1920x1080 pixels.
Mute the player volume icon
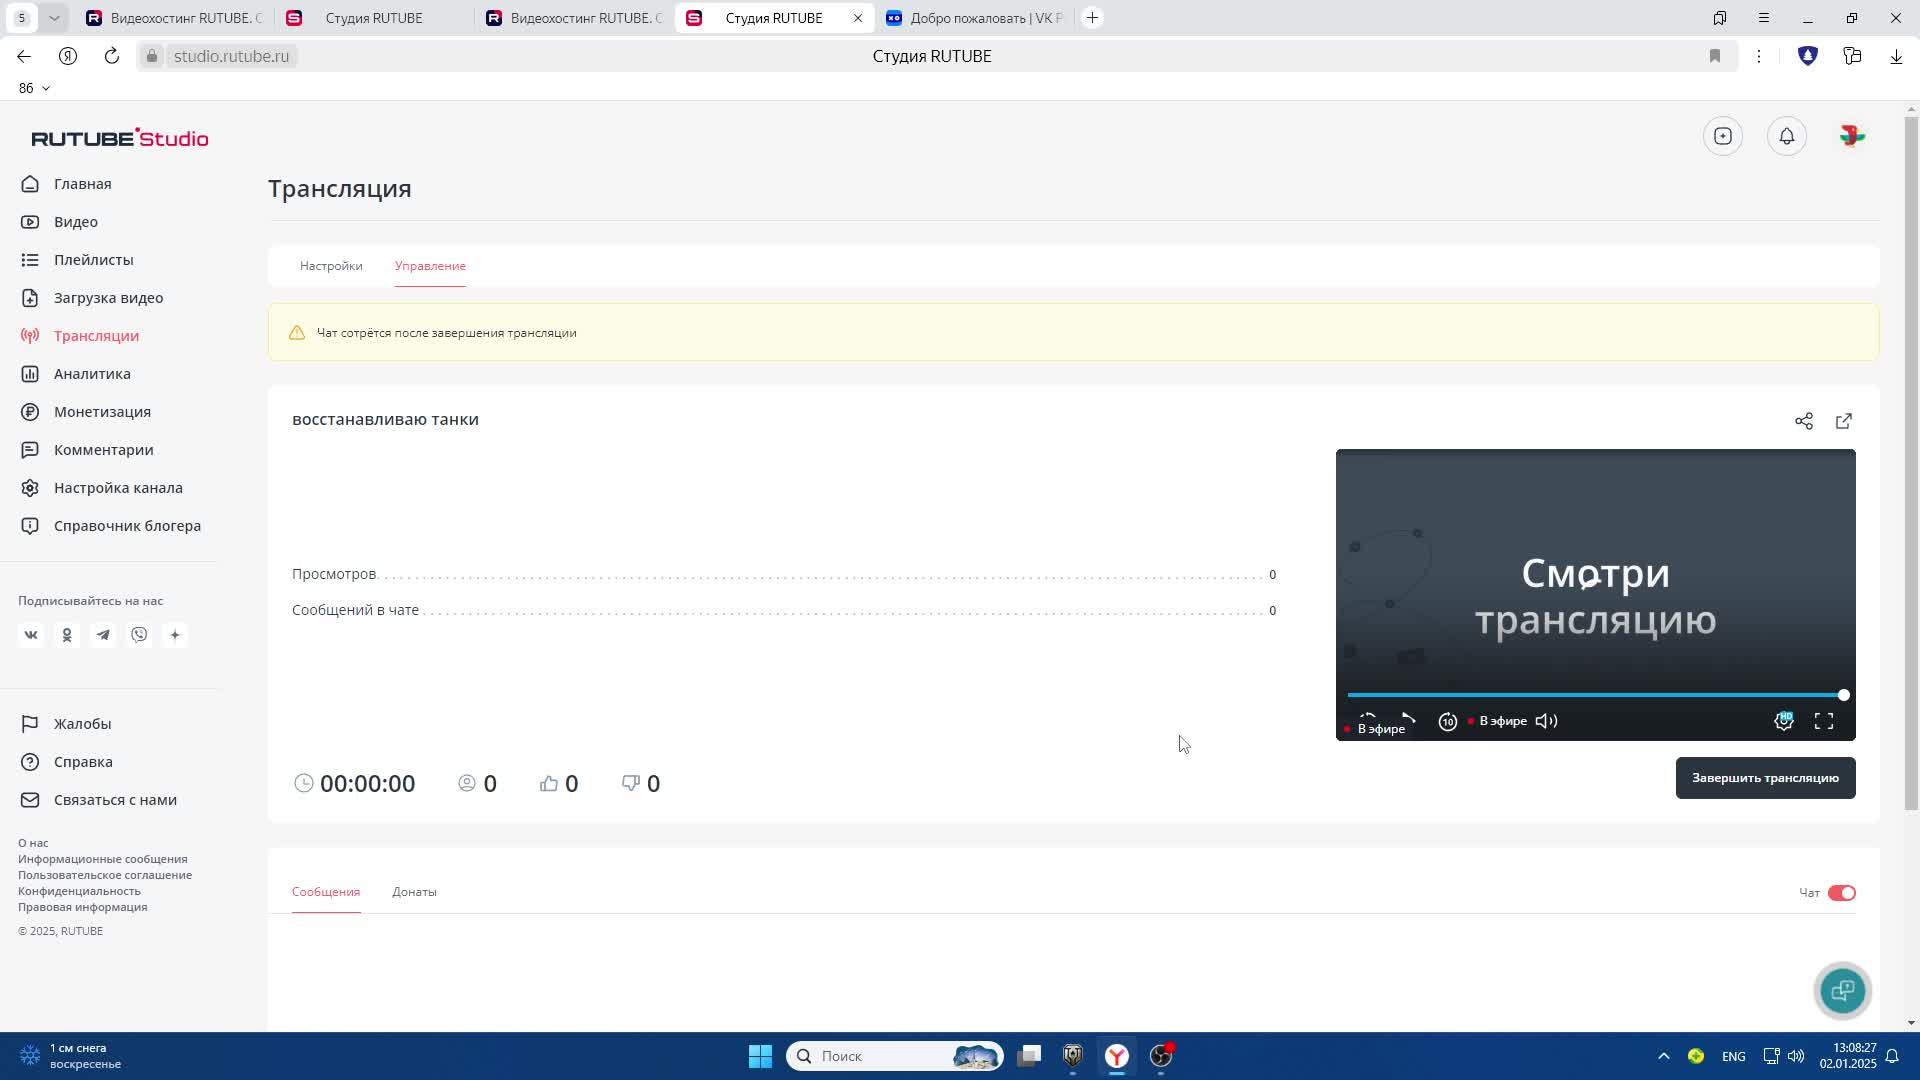click(1546, 721)
